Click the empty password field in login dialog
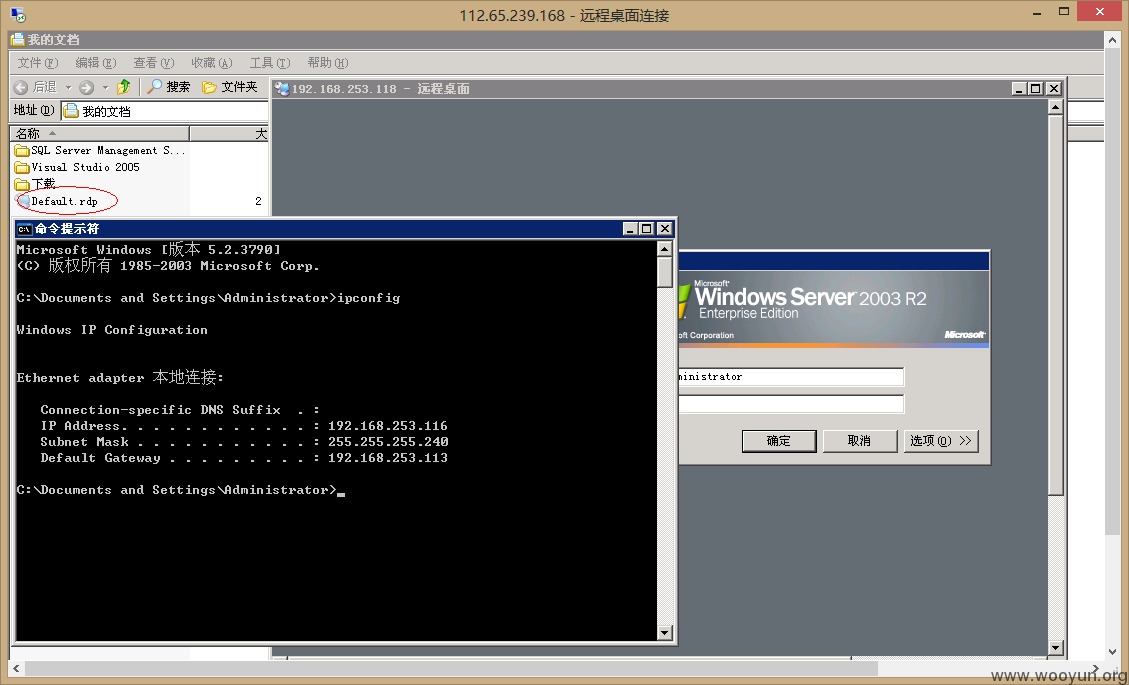This screenshot has width=1129, height=685. 791,404
